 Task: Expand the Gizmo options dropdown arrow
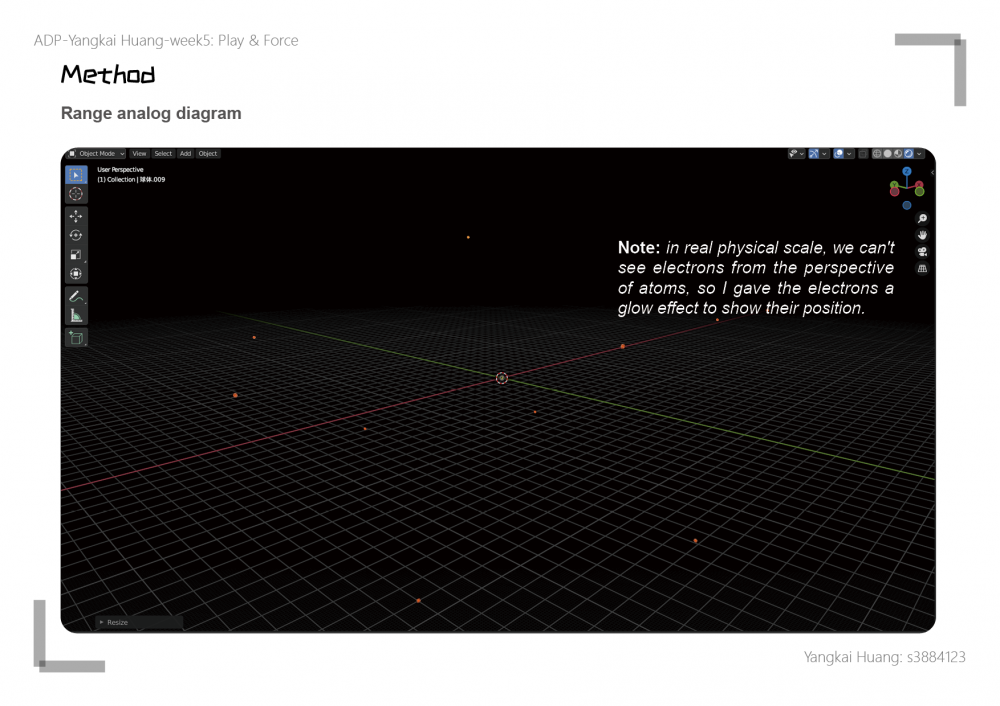[x=824, y=154]
